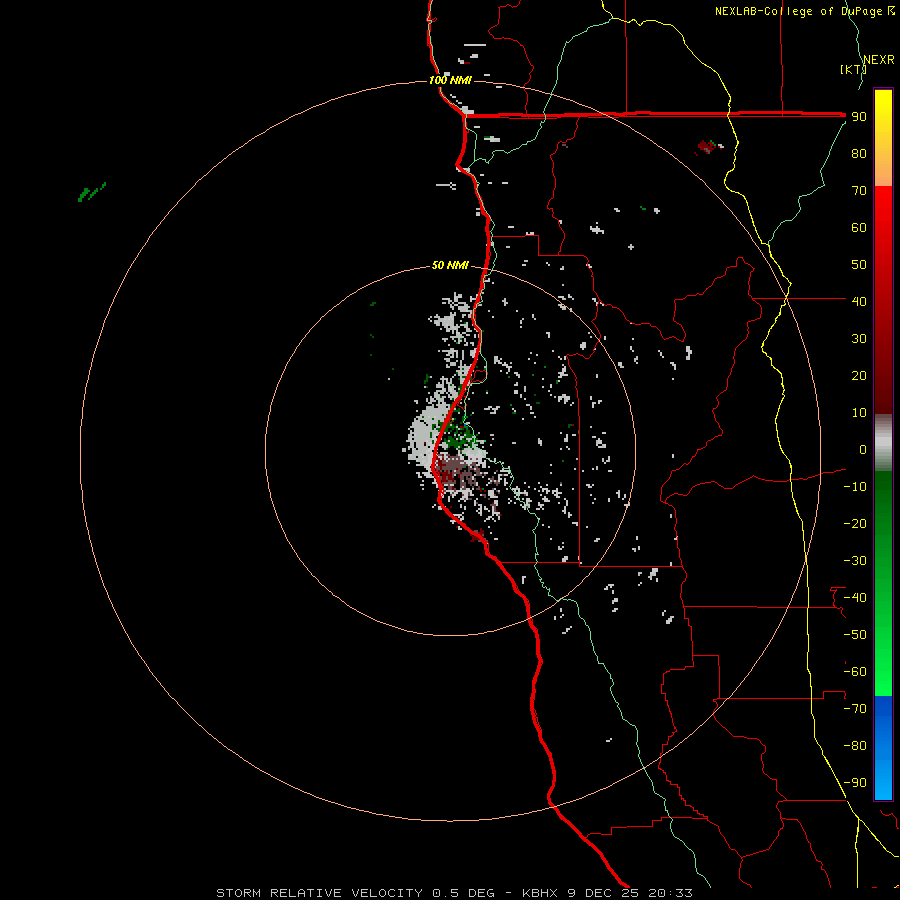This screenshot has height=900, width=900.
Task: Select the positive 30 value on the scale
Action: click(x=859, y=339)
